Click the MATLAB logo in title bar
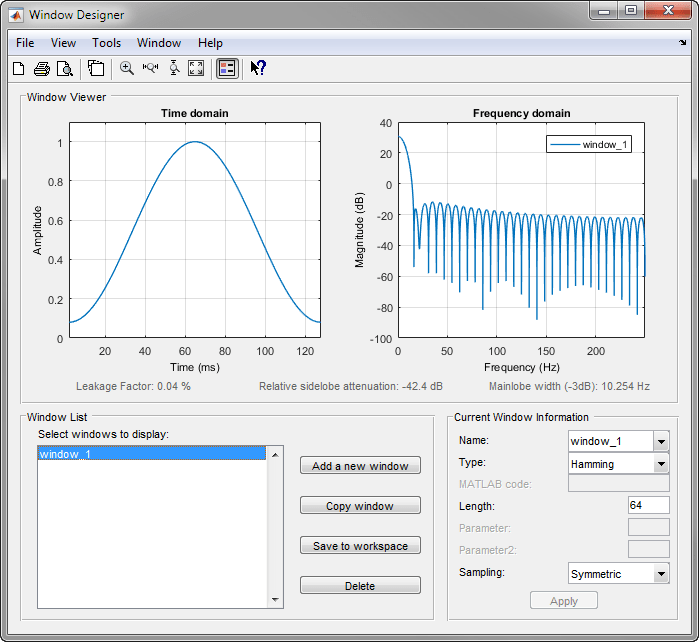Viewport: 699px width, 642px height. [16, 15]
